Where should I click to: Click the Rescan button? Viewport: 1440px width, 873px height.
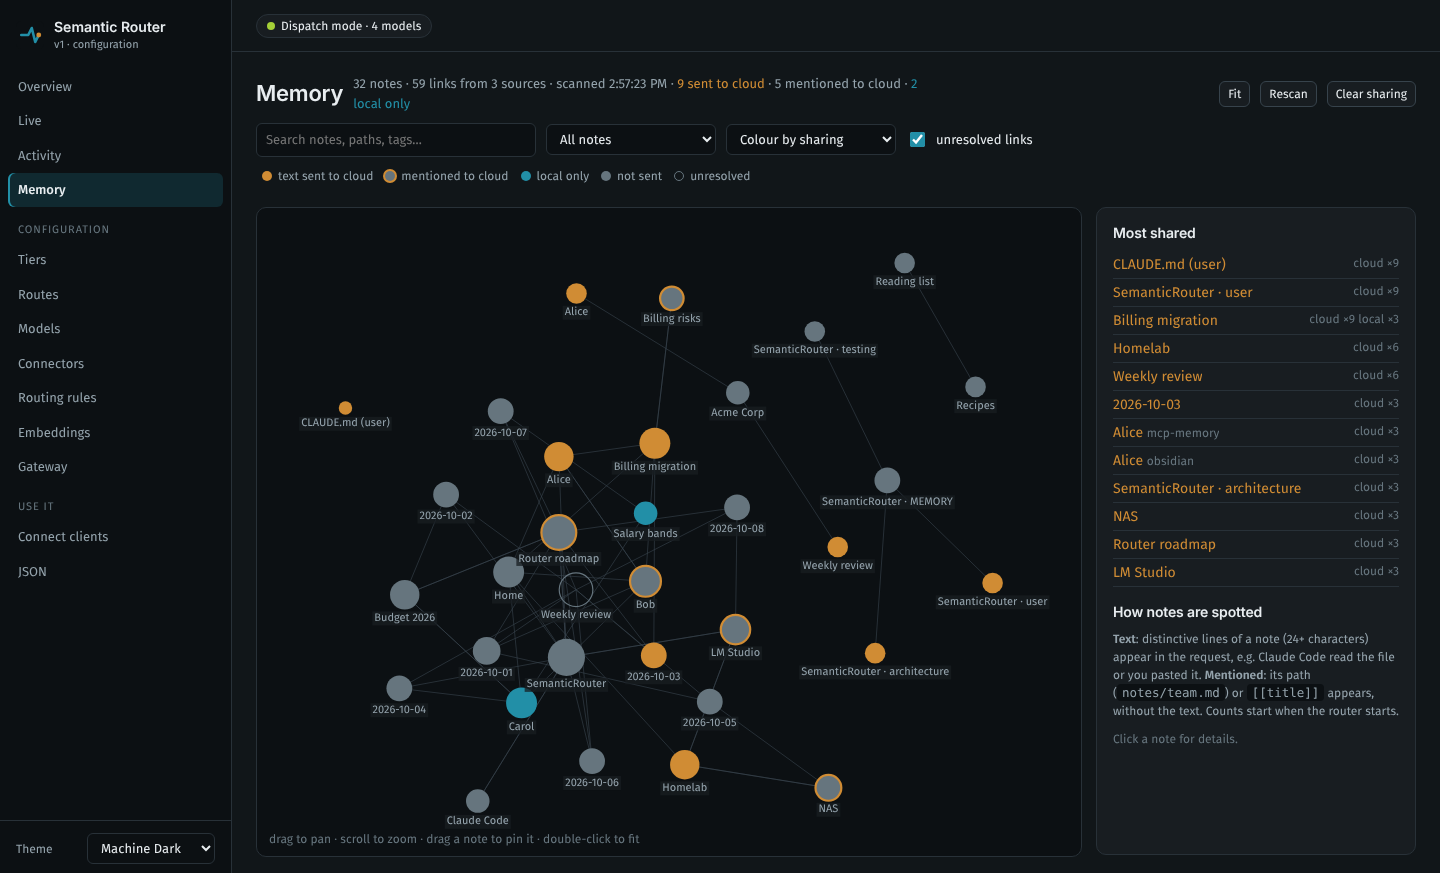pyautogui.click(x=1288, y=94)
